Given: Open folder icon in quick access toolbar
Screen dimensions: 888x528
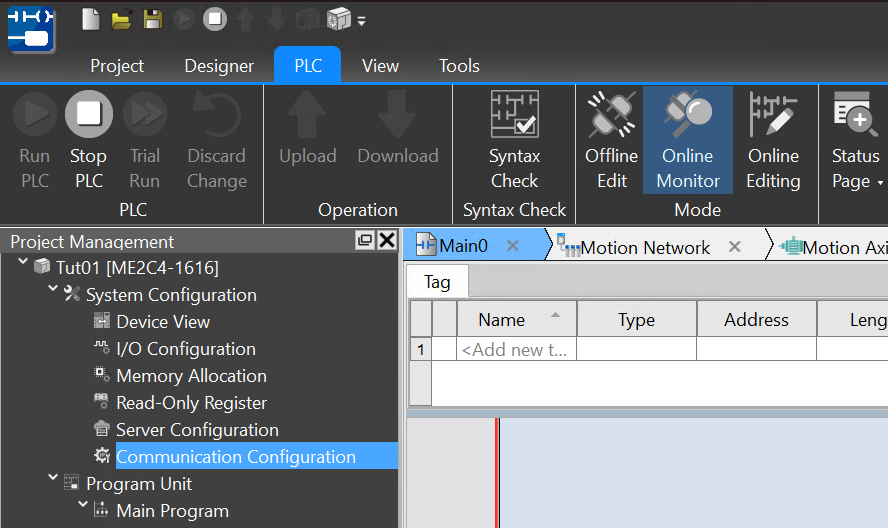Looking at the screenshot, I should [x=121, y=19].
